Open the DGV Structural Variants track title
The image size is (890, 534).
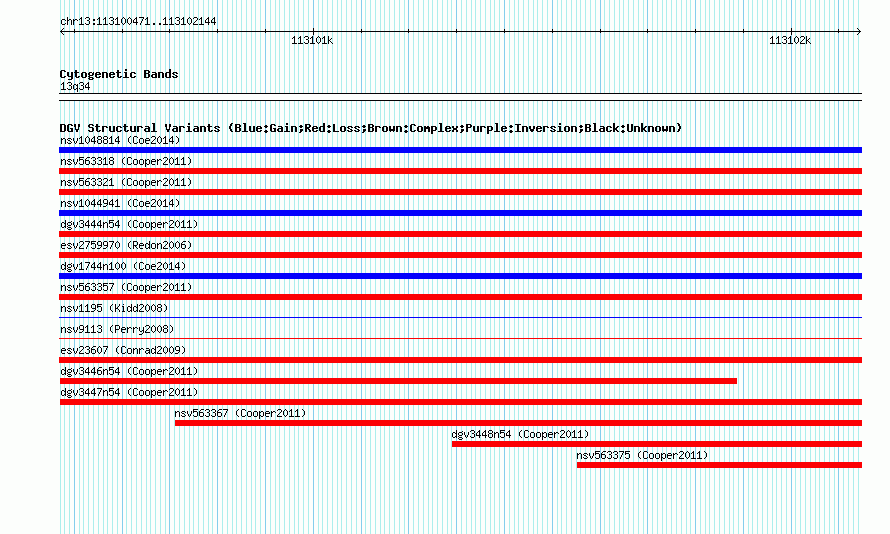tap(371, 128)
